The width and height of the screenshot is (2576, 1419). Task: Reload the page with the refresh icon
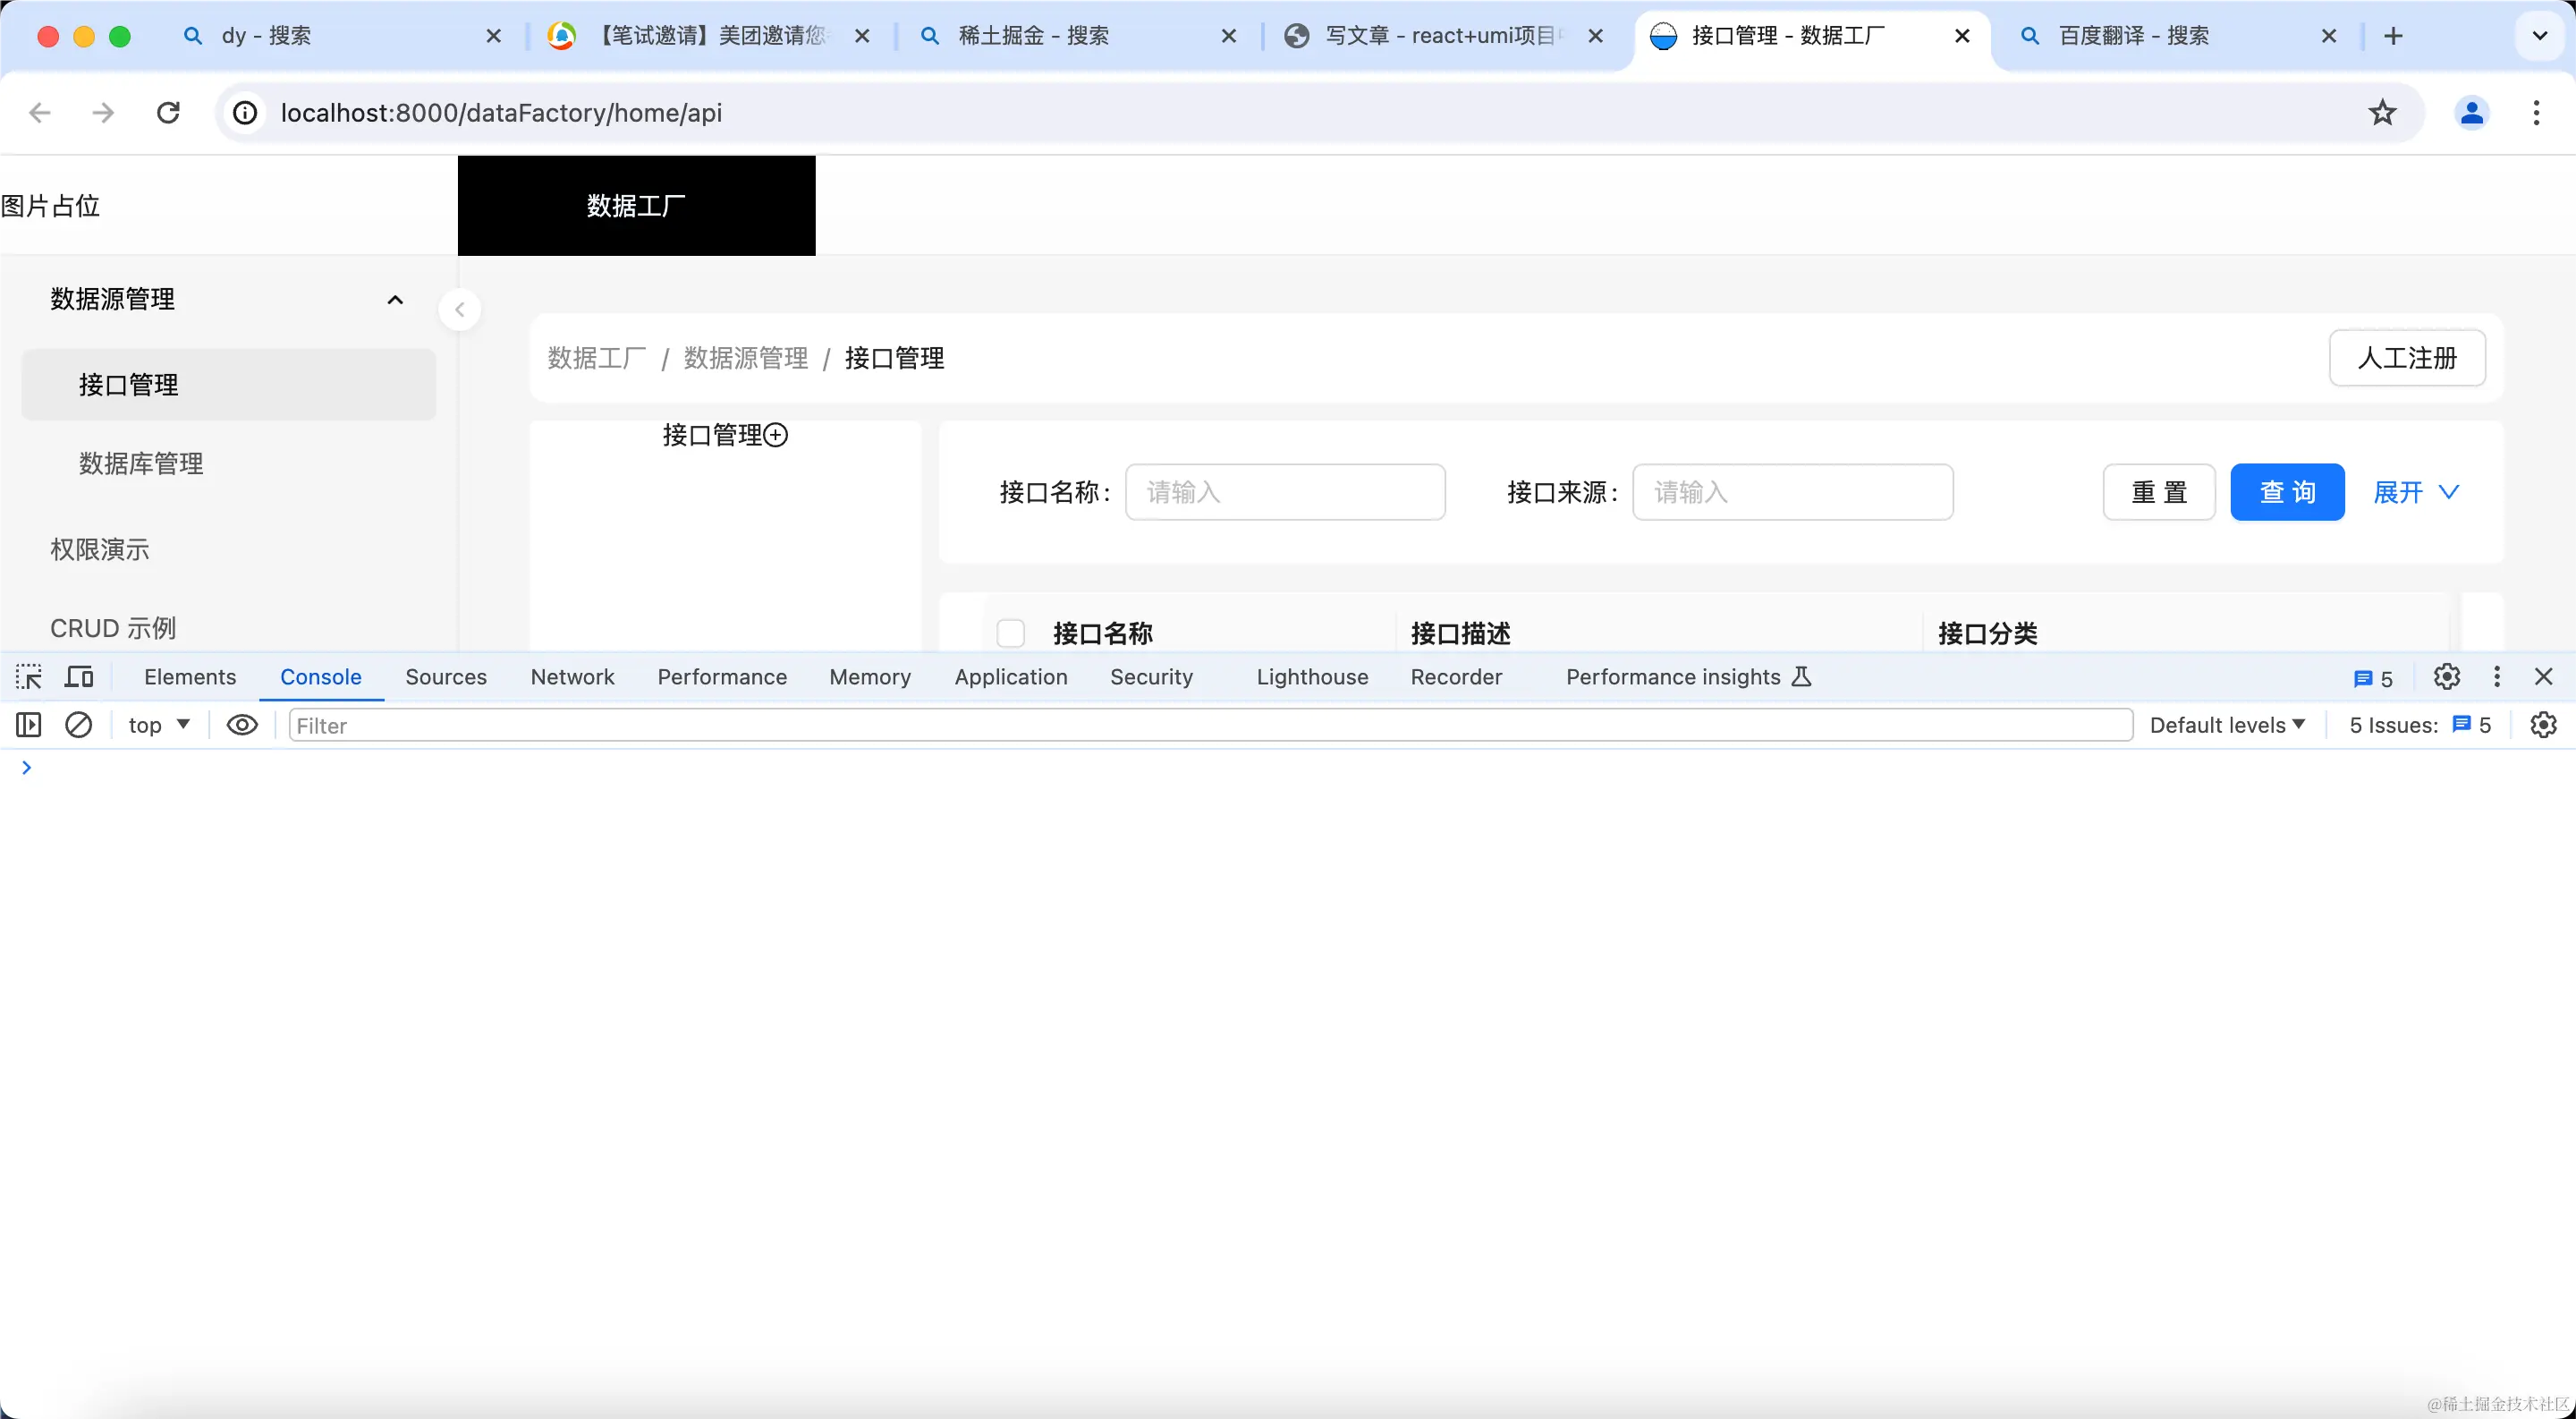coord(167,112)
